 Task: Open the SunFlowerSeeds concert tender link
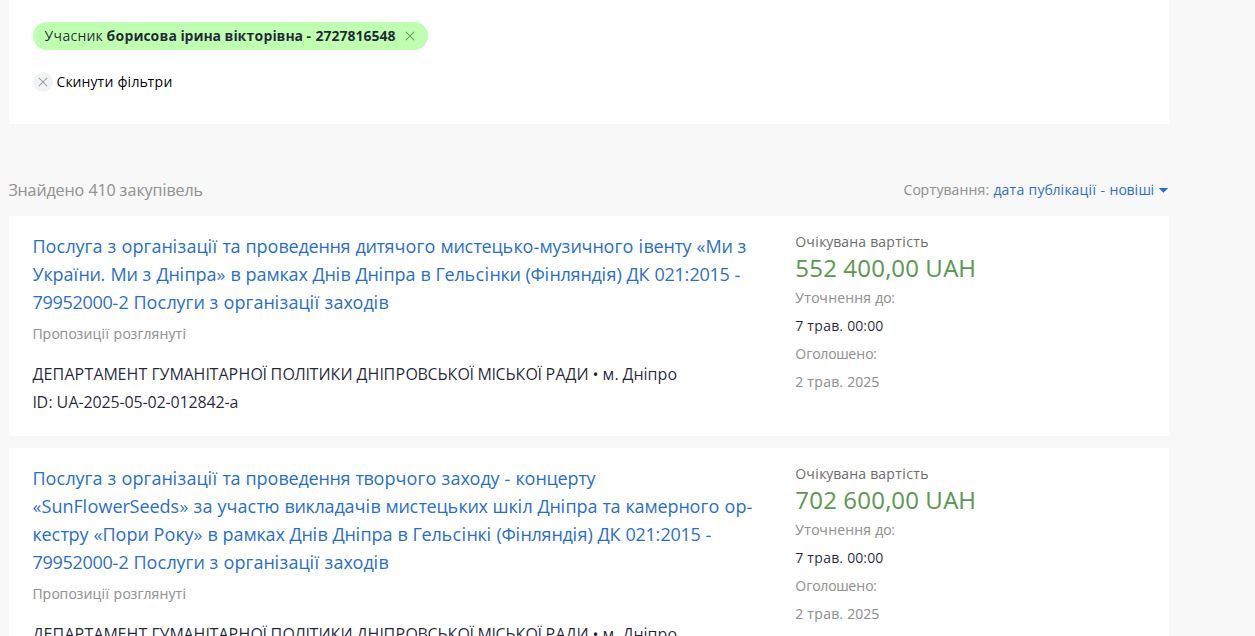[390, 508]
